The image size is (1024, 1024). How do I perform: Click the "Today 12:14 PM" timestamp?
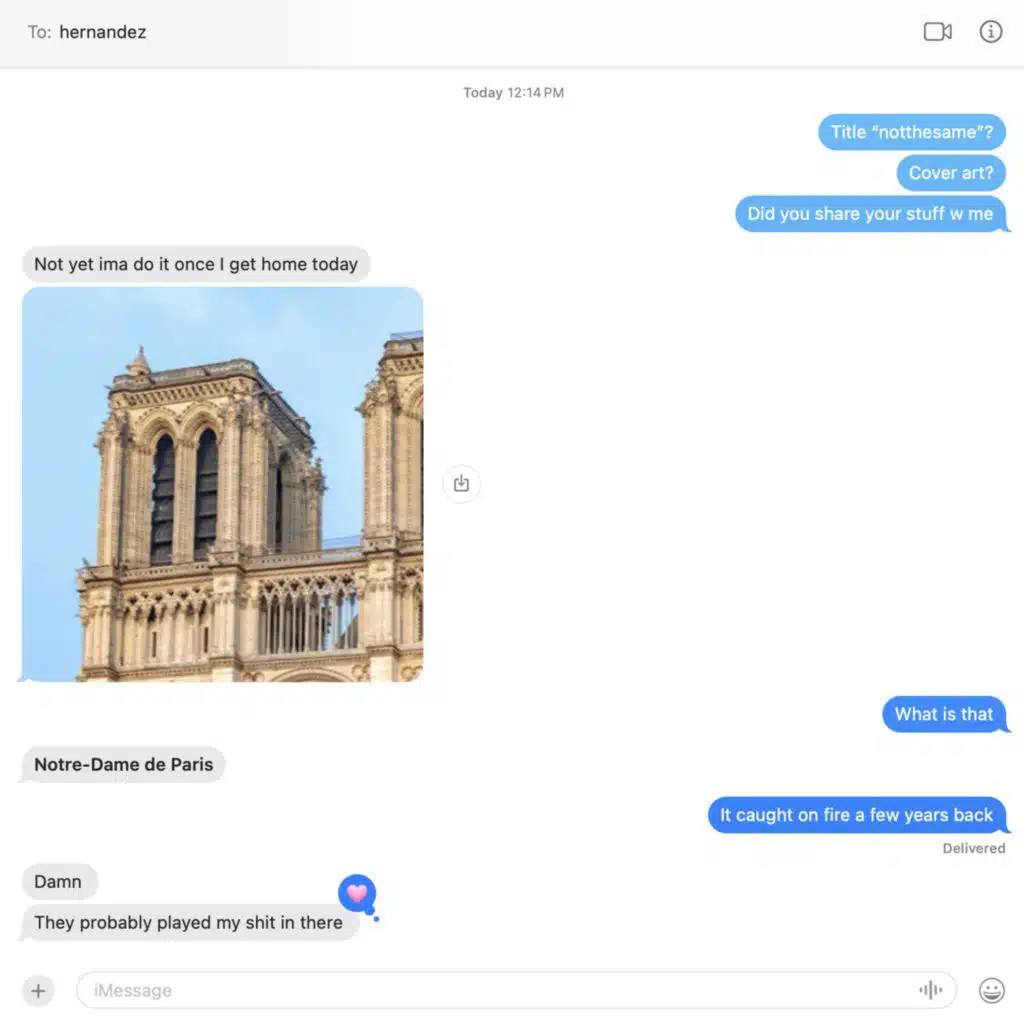tap(513, 93)
